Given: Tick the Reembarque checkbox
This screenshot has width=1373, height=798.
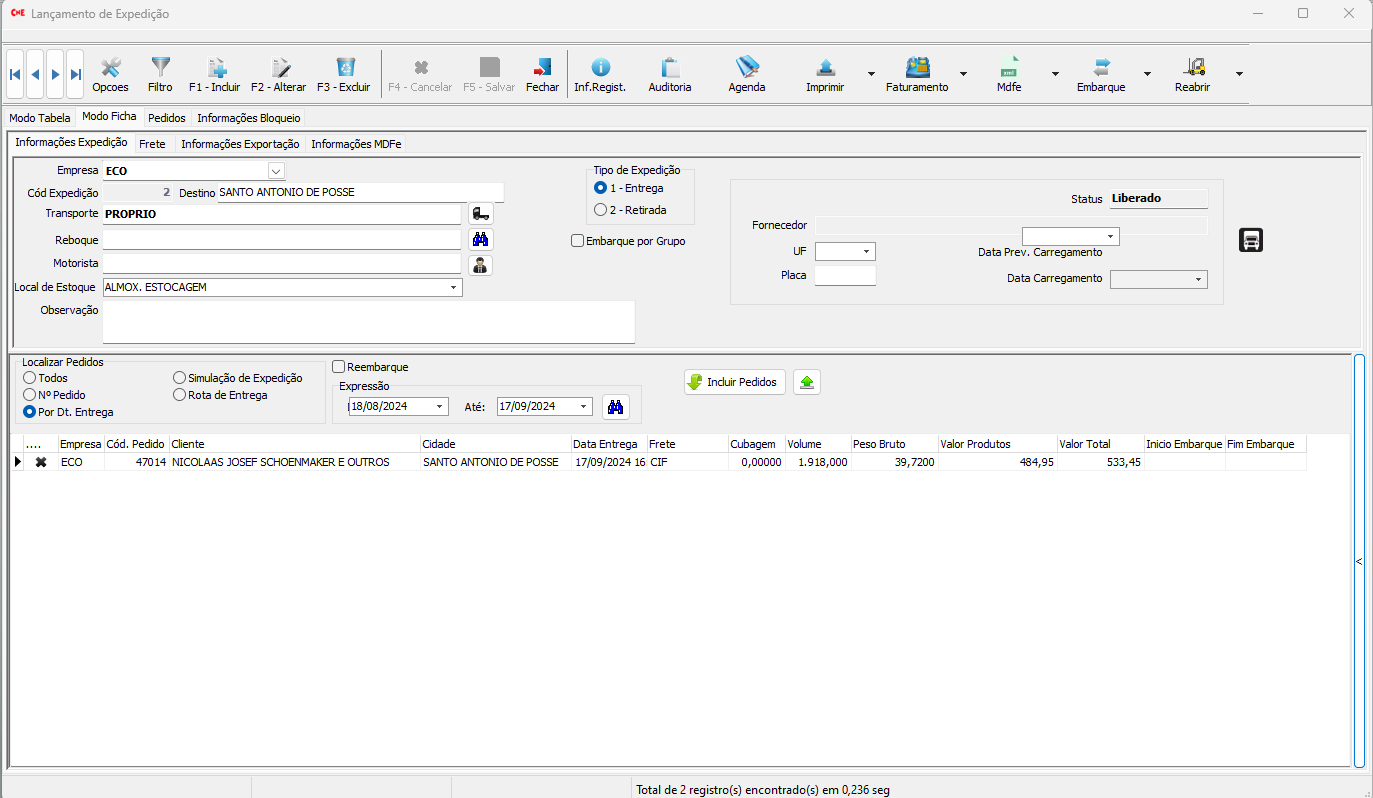Looking at the screenshot, I should pos(339,367).
